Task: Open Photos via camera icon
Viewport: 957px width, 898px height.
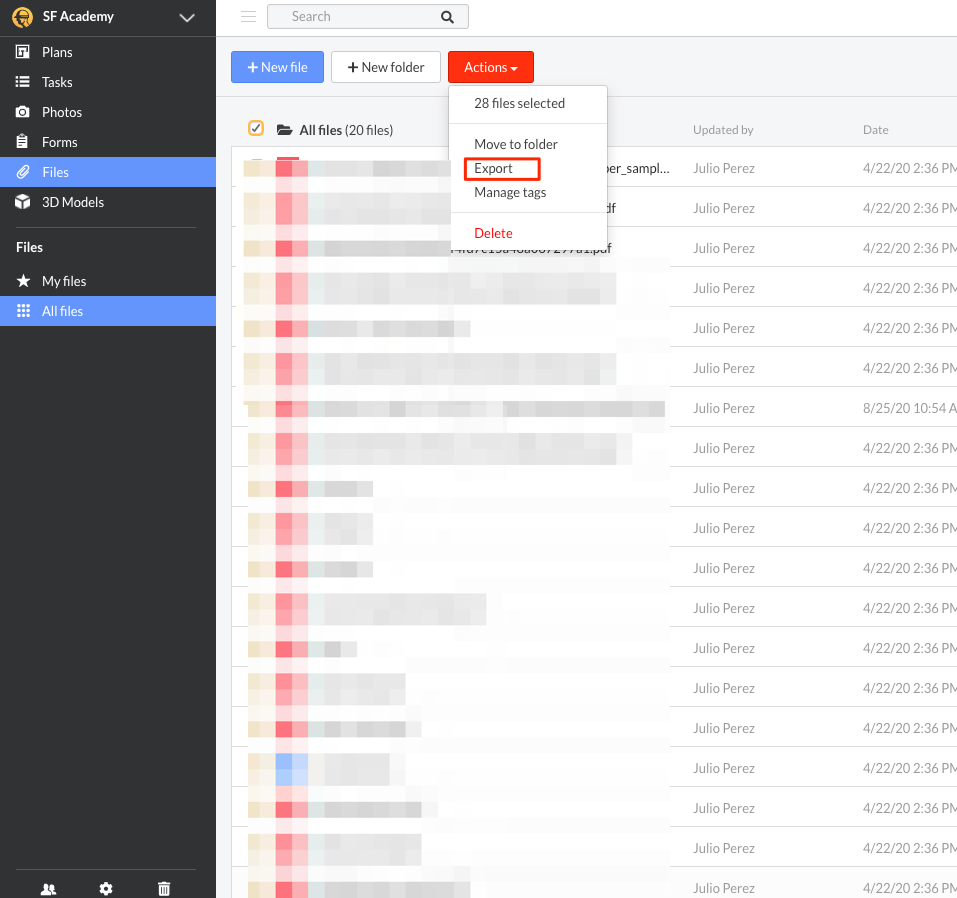Action: 23,112
